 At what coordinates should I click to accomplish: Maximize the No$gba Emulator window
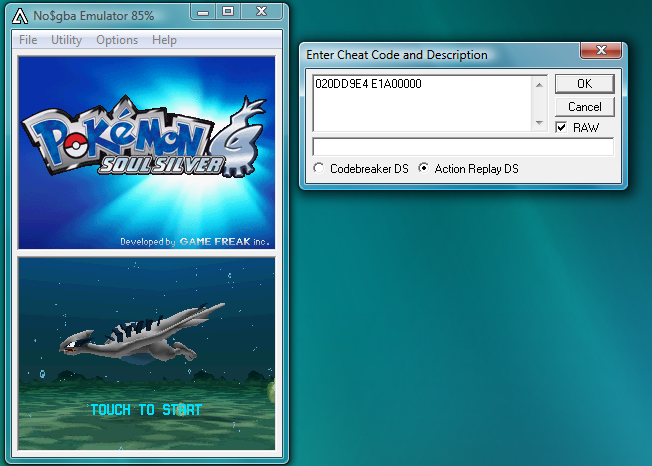tap(228, 12)
